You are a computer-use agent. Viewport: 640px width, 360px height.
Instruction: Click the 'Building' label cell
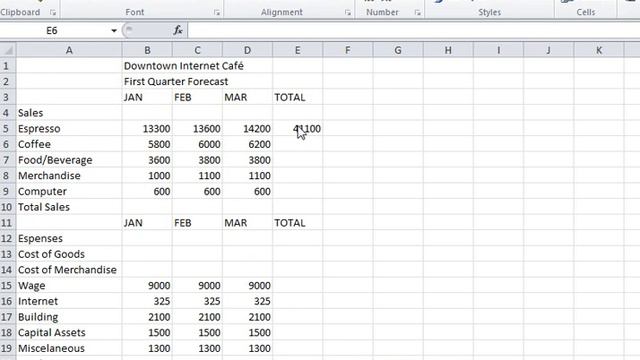[69, 317]
